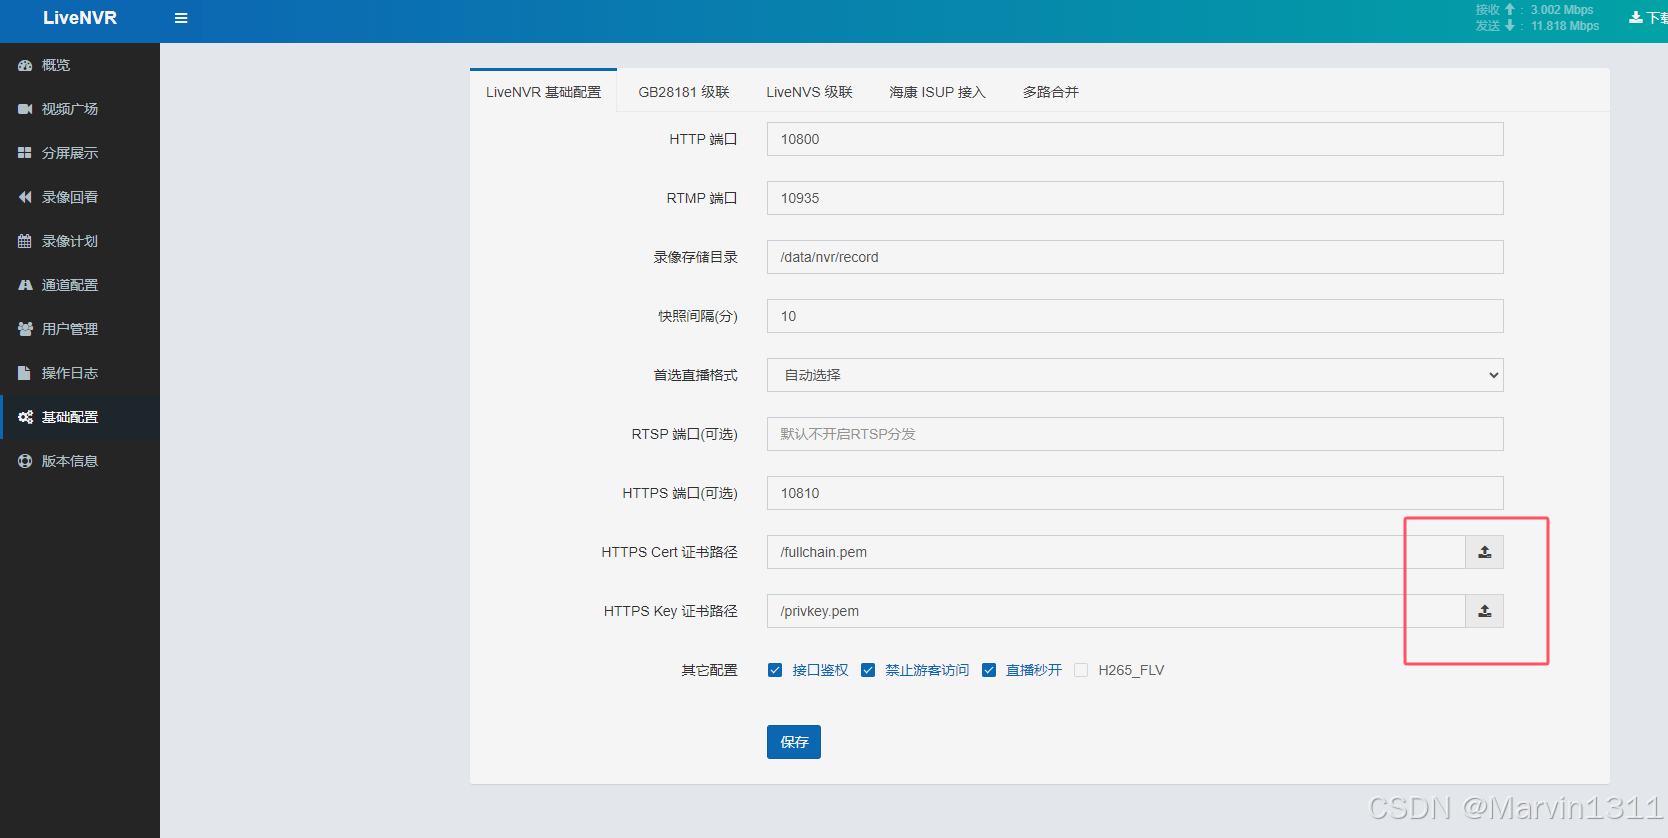Click the 接收 3.002 Mbps bandwidth text
Image resolution: width=1668 pixels, height=838 pixels.
1535,10
